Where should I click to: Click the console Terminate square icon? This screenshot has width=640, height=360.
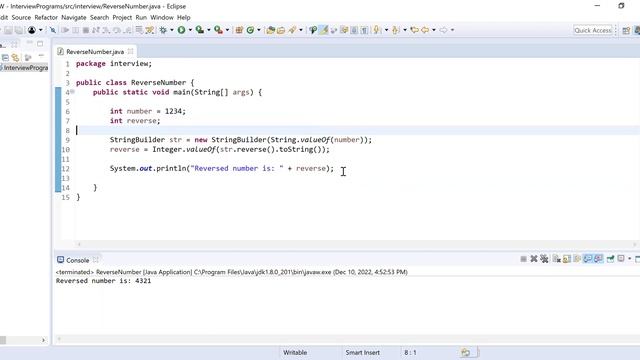[x=523, y=259]
